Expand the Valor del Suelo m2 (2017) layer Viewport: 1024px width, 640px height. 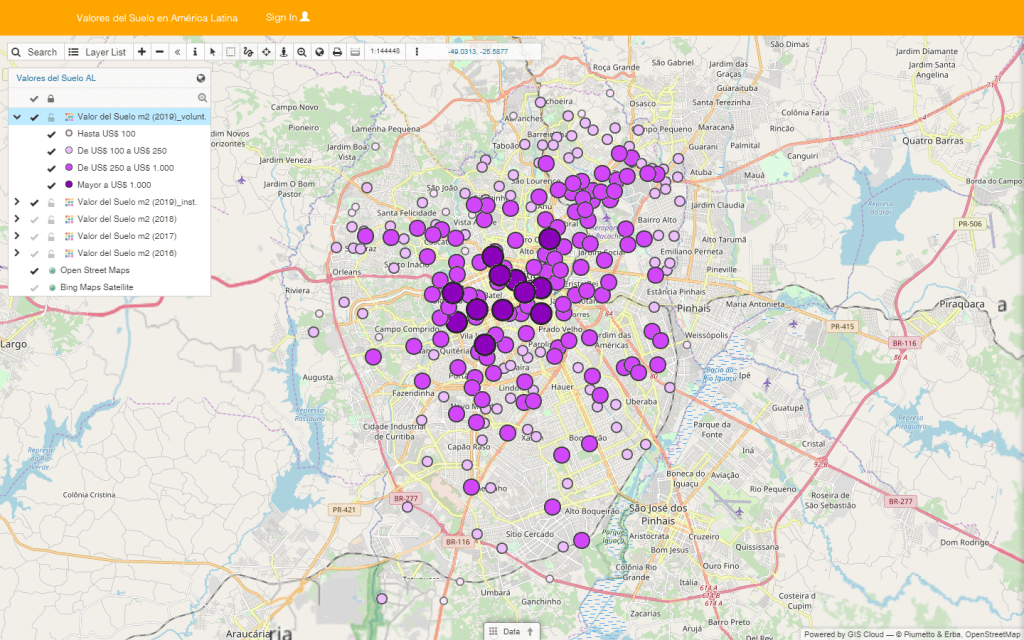[x=16, y=236]
